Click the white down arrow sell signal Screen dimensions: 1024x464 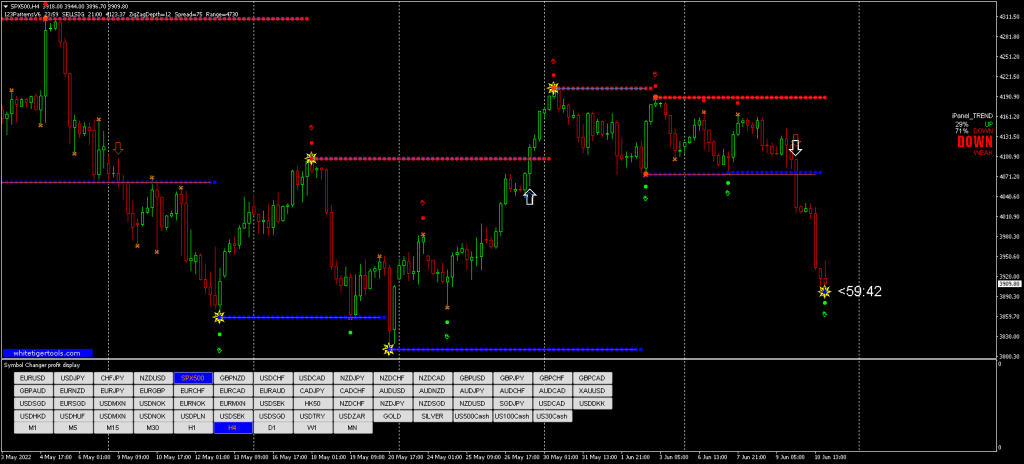[796, 148]
